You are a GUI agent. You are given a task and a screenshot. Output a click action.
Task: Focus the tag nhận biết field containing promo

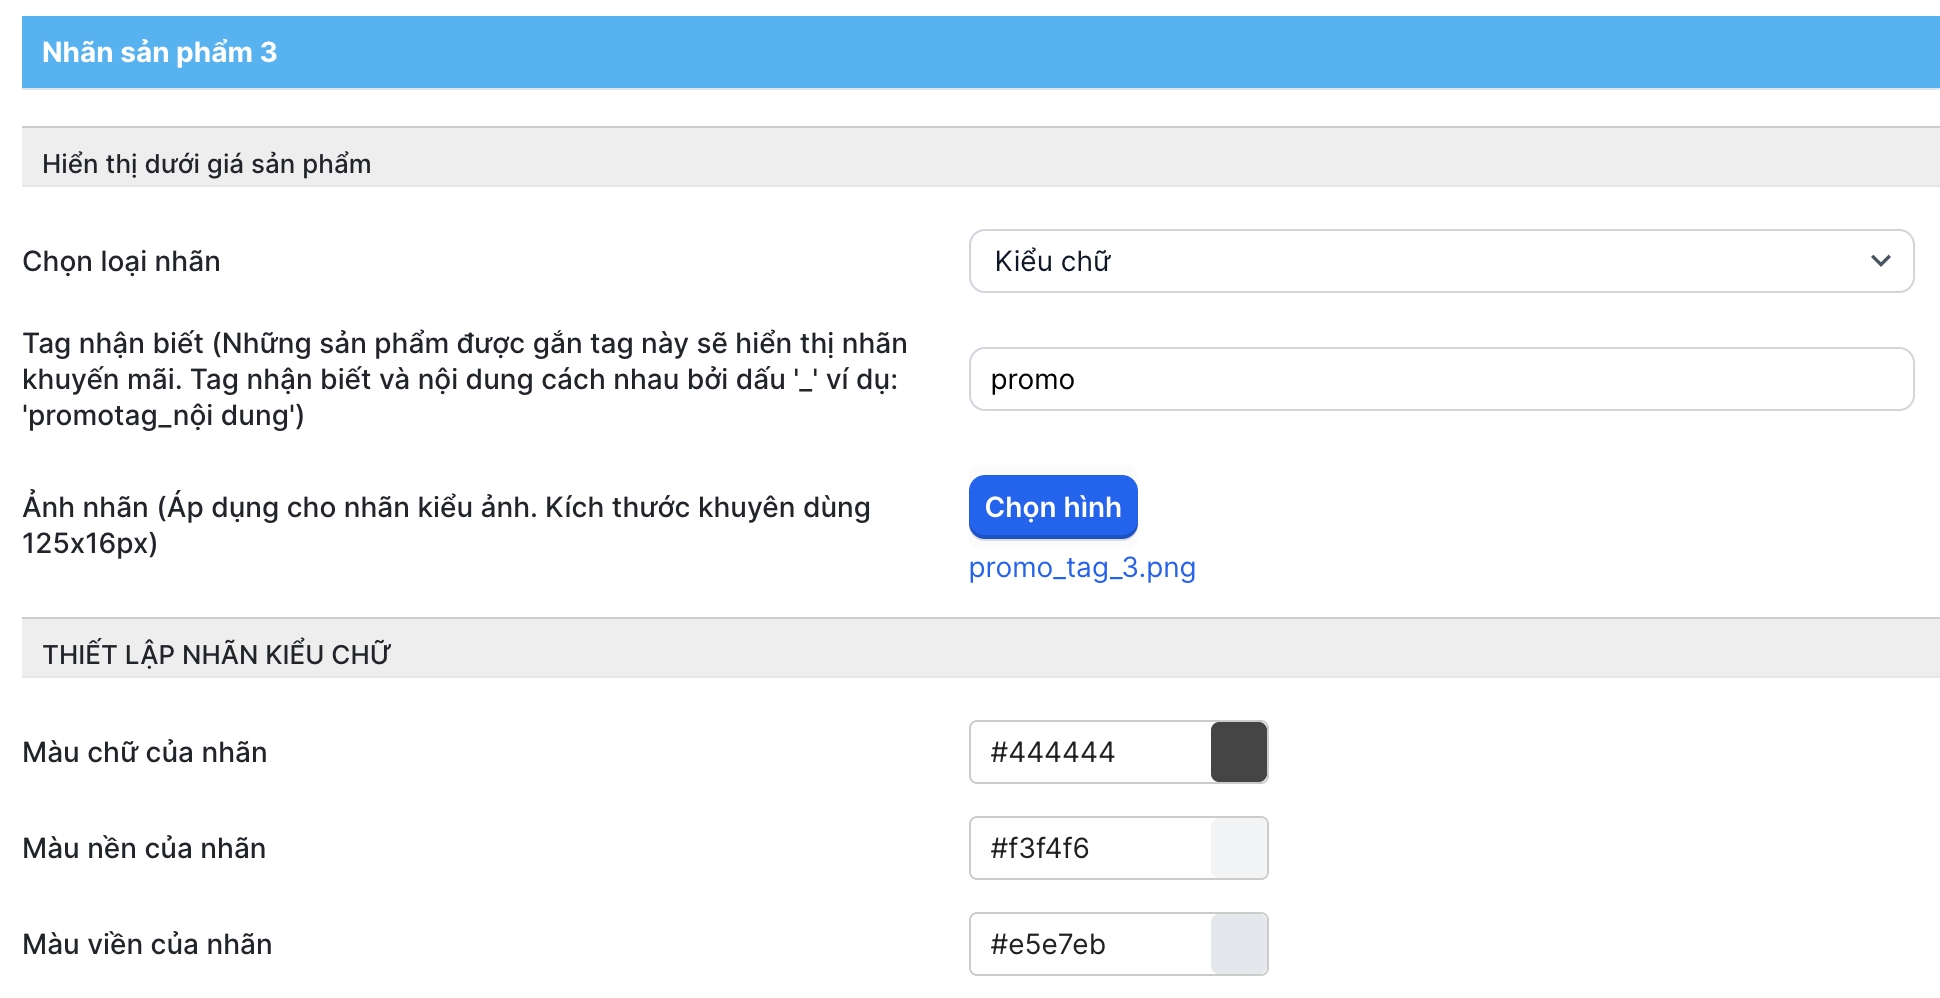click(1440, 379)
